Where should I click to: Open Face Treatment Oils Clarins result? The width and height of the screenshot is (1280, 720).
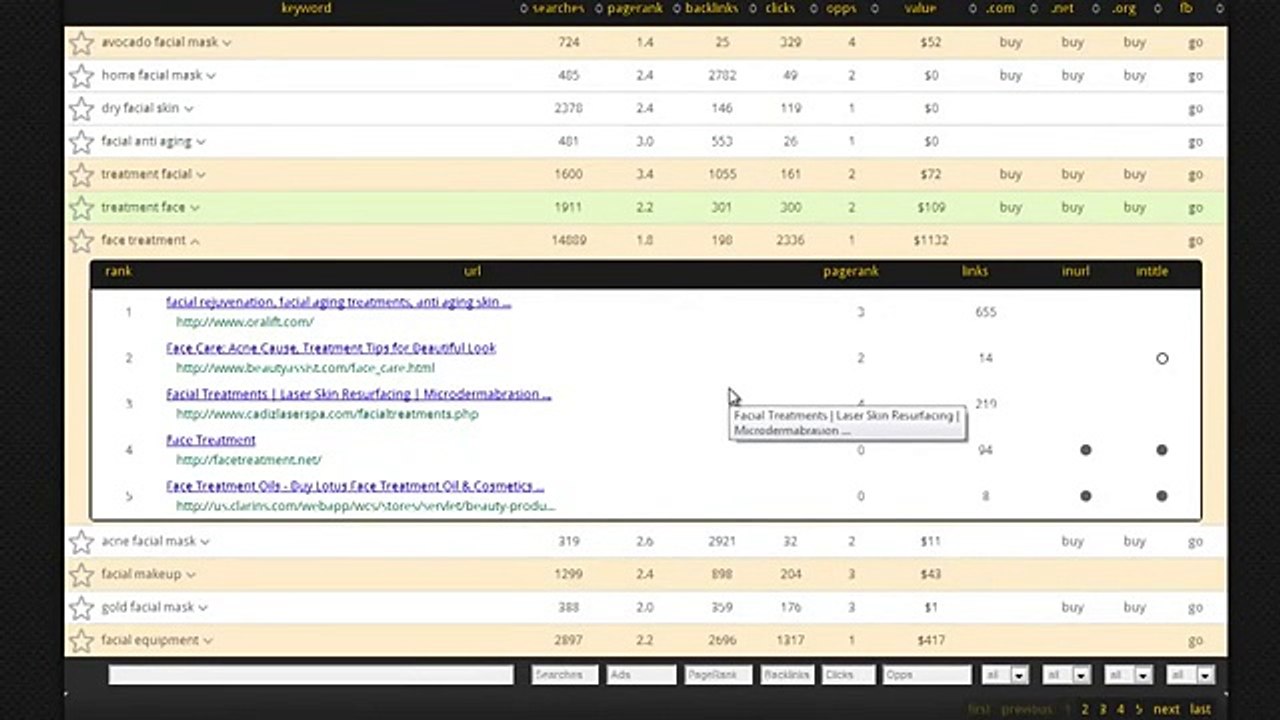355,486
